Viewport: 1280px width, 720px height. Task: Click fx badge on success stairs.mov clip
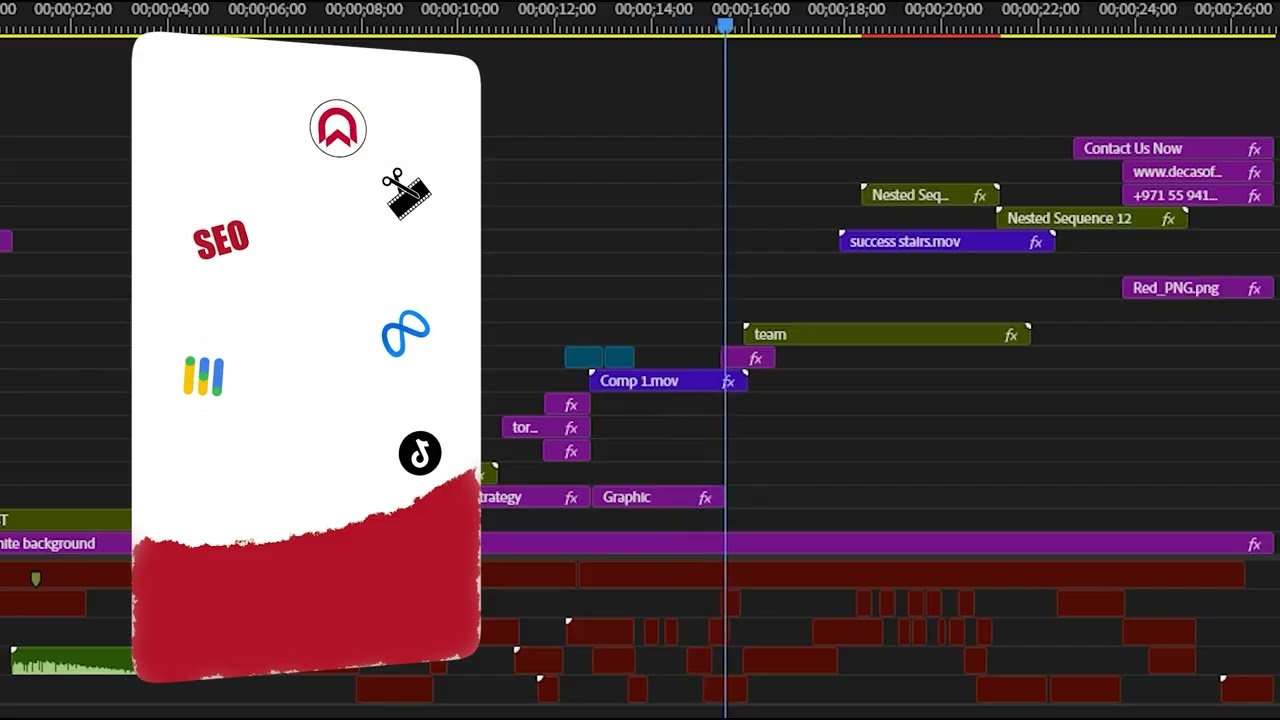click(1036, 242)
